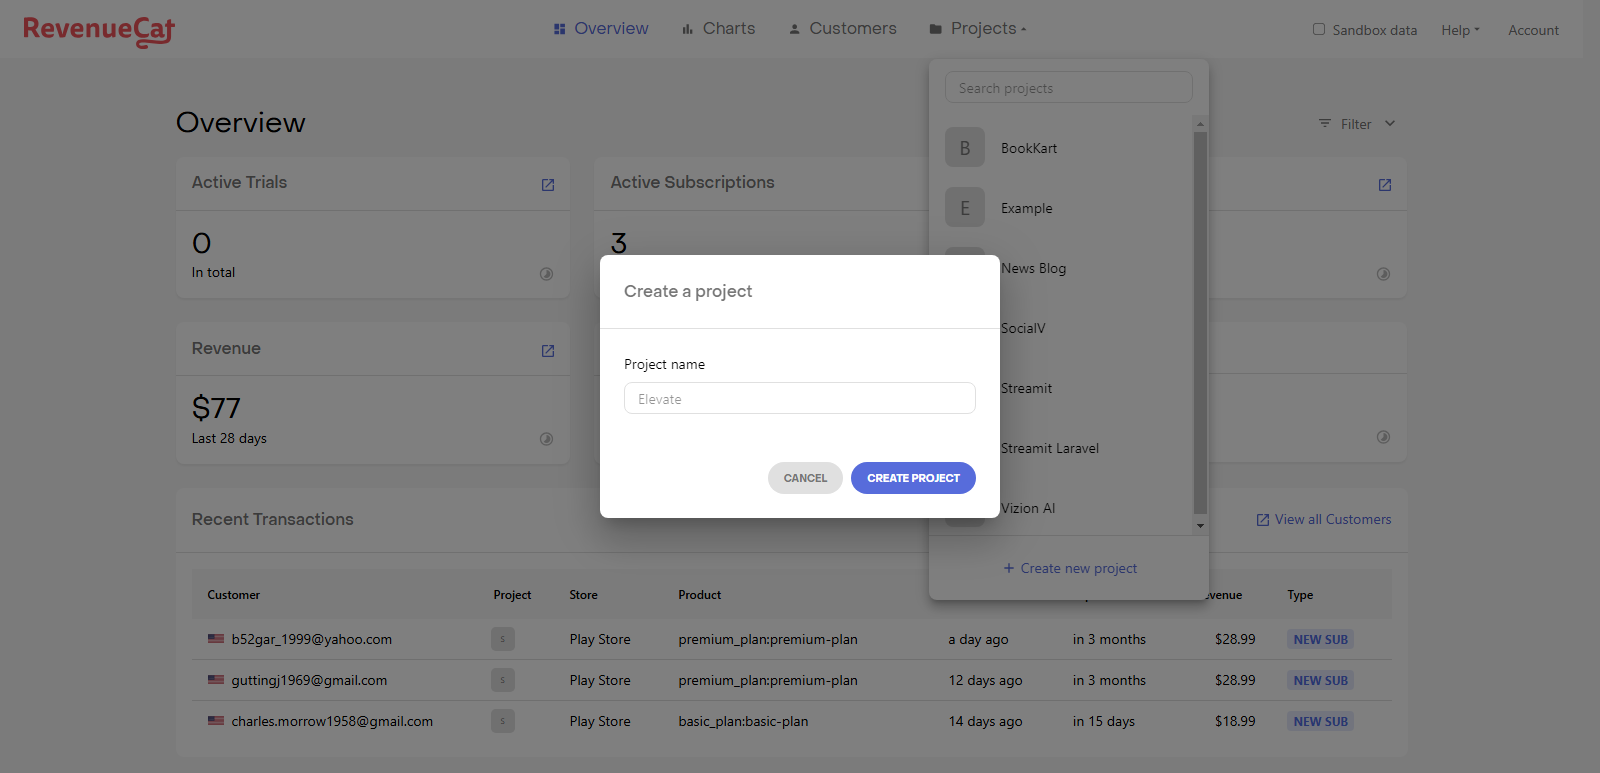Open the Customers tab
The height and width of the screenshot is (773, 1600).
coord(842,29)
